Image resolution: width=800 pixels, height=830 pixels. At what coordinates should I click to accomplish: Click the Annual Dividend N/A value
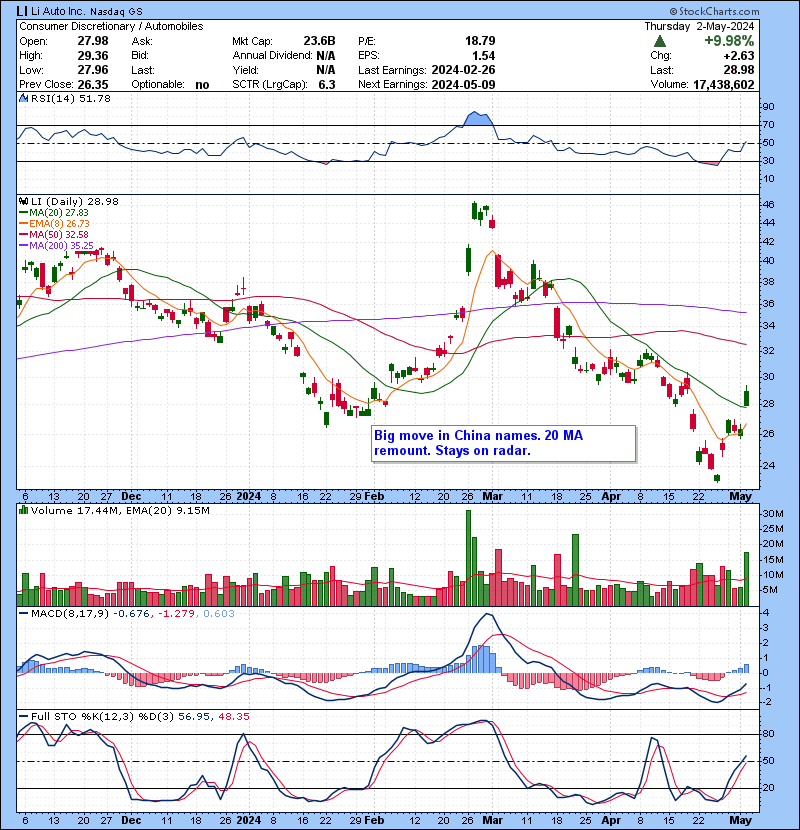coord(326,56)
